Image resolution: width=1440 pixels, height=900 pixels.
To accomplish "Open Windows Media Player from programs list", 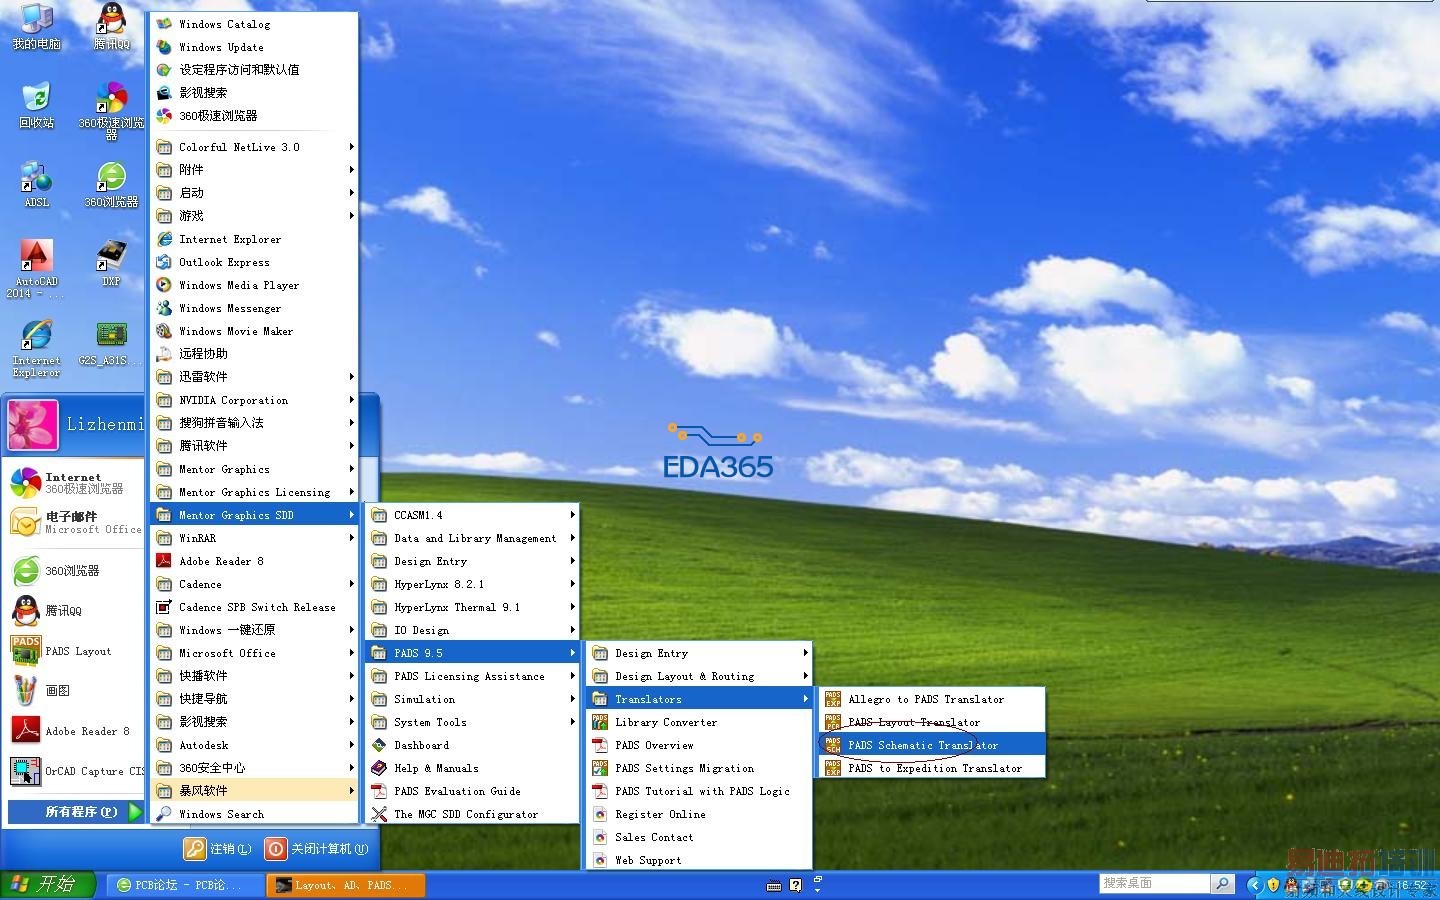I will 254,285.
